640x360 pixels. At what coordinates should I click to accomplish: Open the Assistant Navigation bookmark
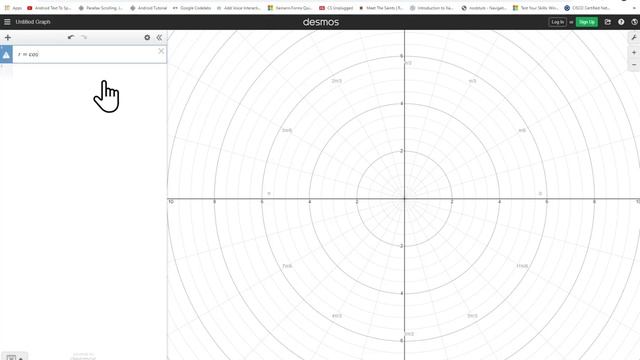pyautogui.click(x=483, y=8)
